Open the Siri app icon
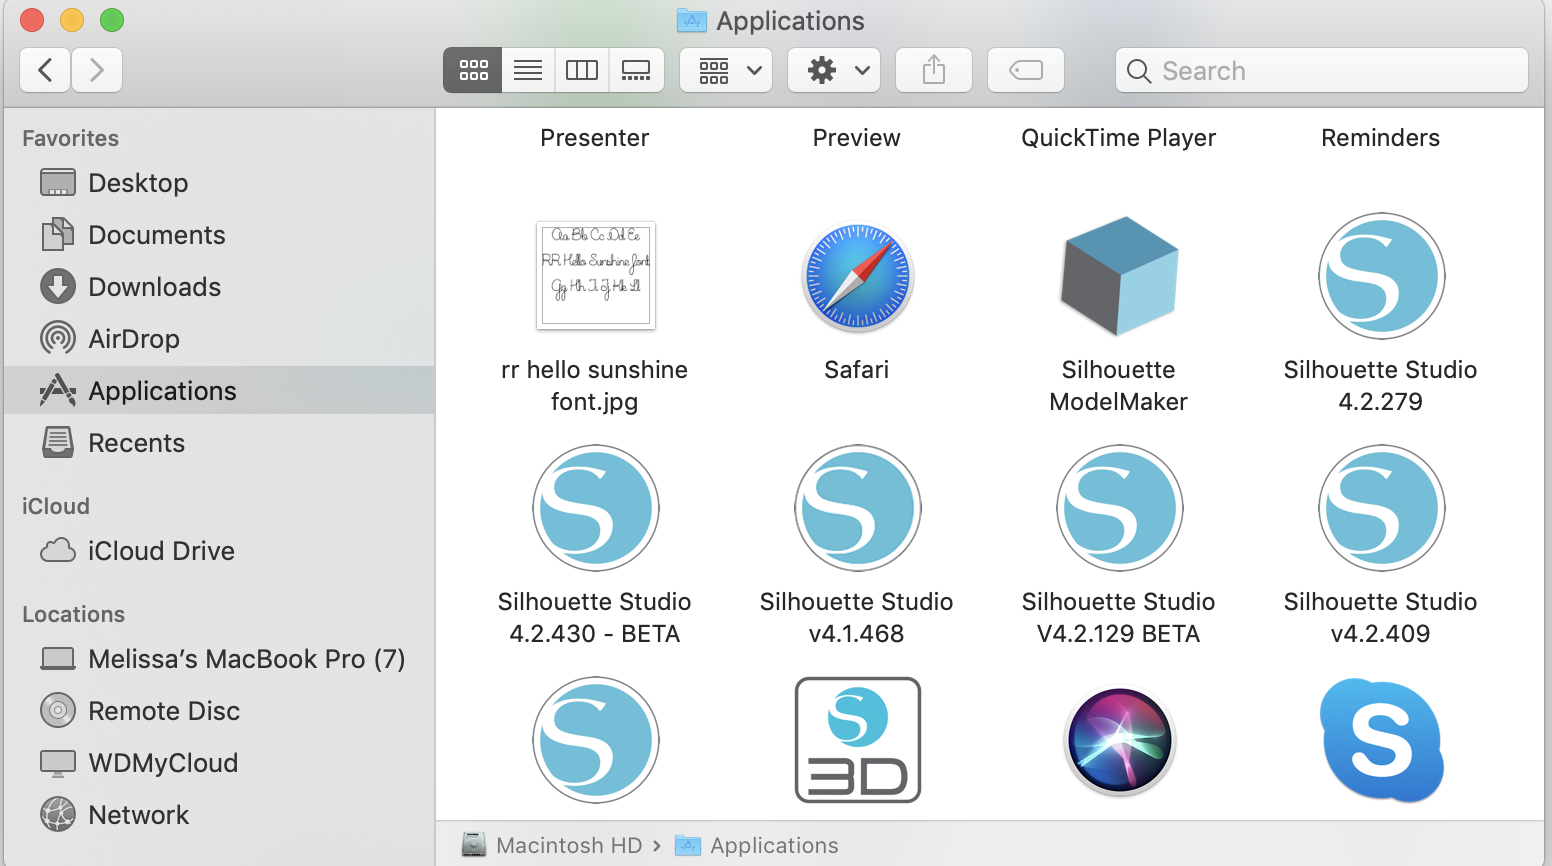1552x866 pixels. point(1118,740)
